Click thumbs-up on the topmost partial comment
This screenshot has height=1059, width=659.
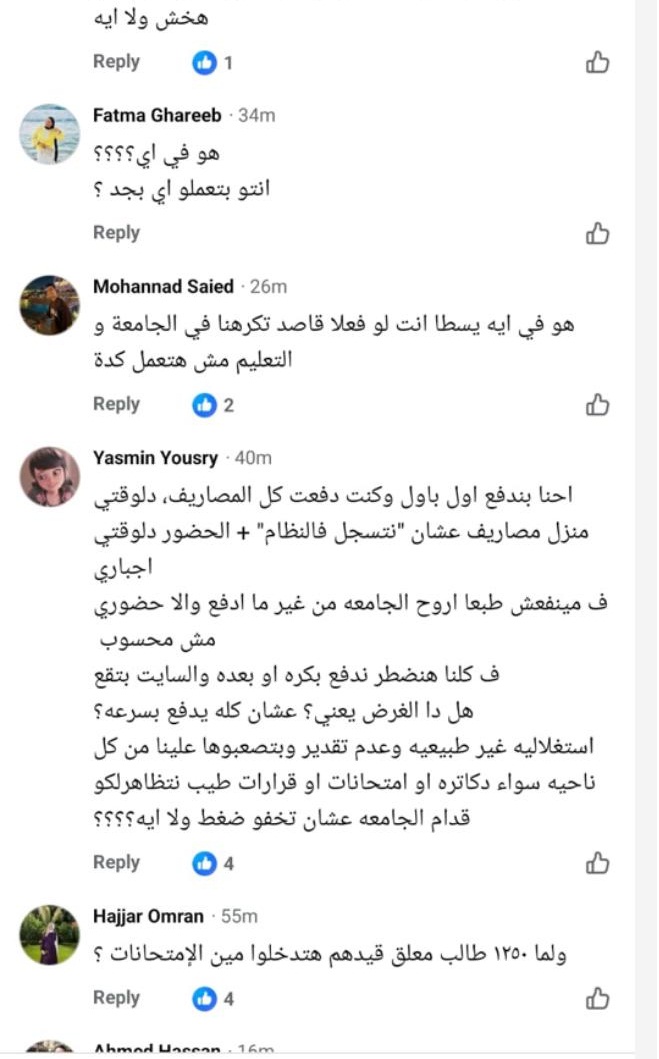597,63
